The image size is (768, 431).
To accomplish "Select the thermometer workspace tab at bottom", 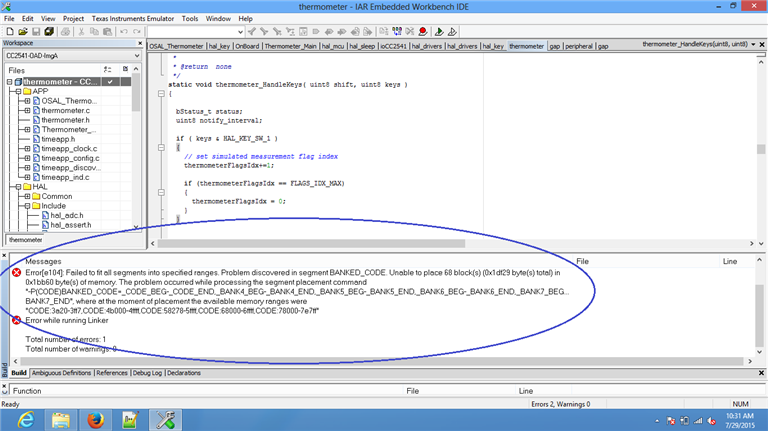I will pyautogui.click(x=25, y=239).
